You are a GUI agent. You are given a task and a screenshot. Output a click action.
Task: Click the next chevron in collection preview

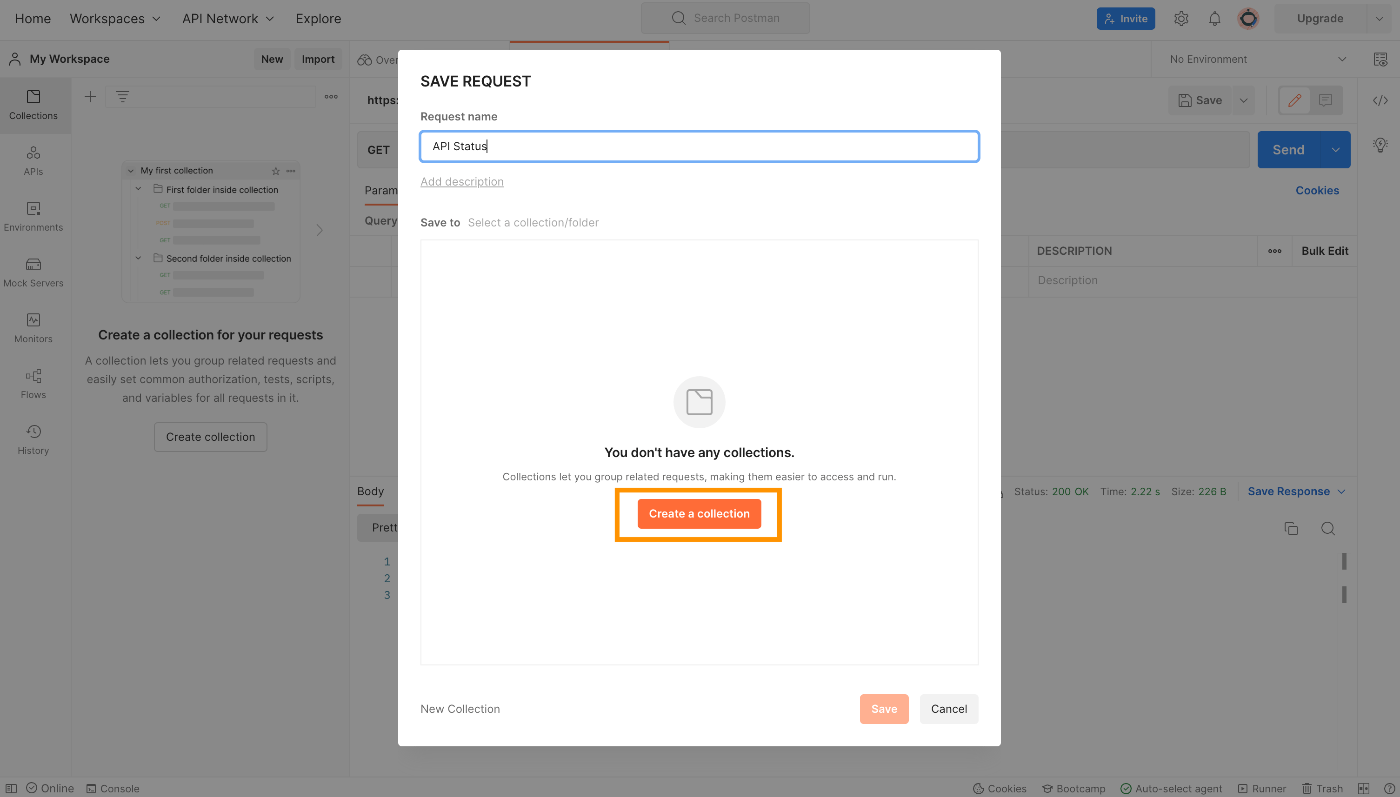[x=320, y=230]
